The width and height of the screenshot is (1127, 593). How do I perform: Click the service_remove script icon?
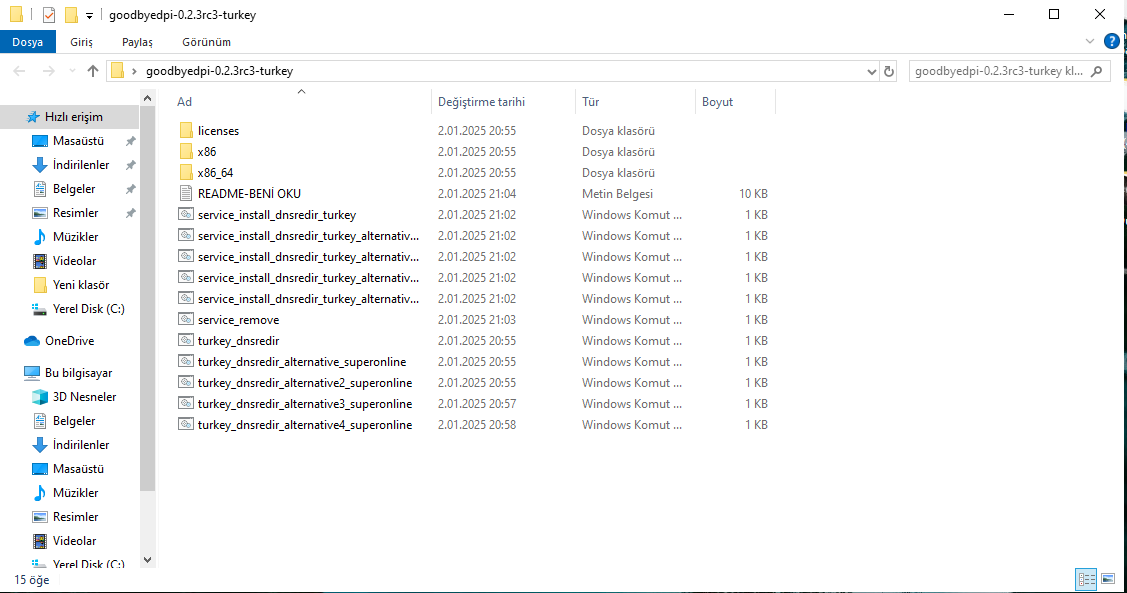click(x=186, y=319)
